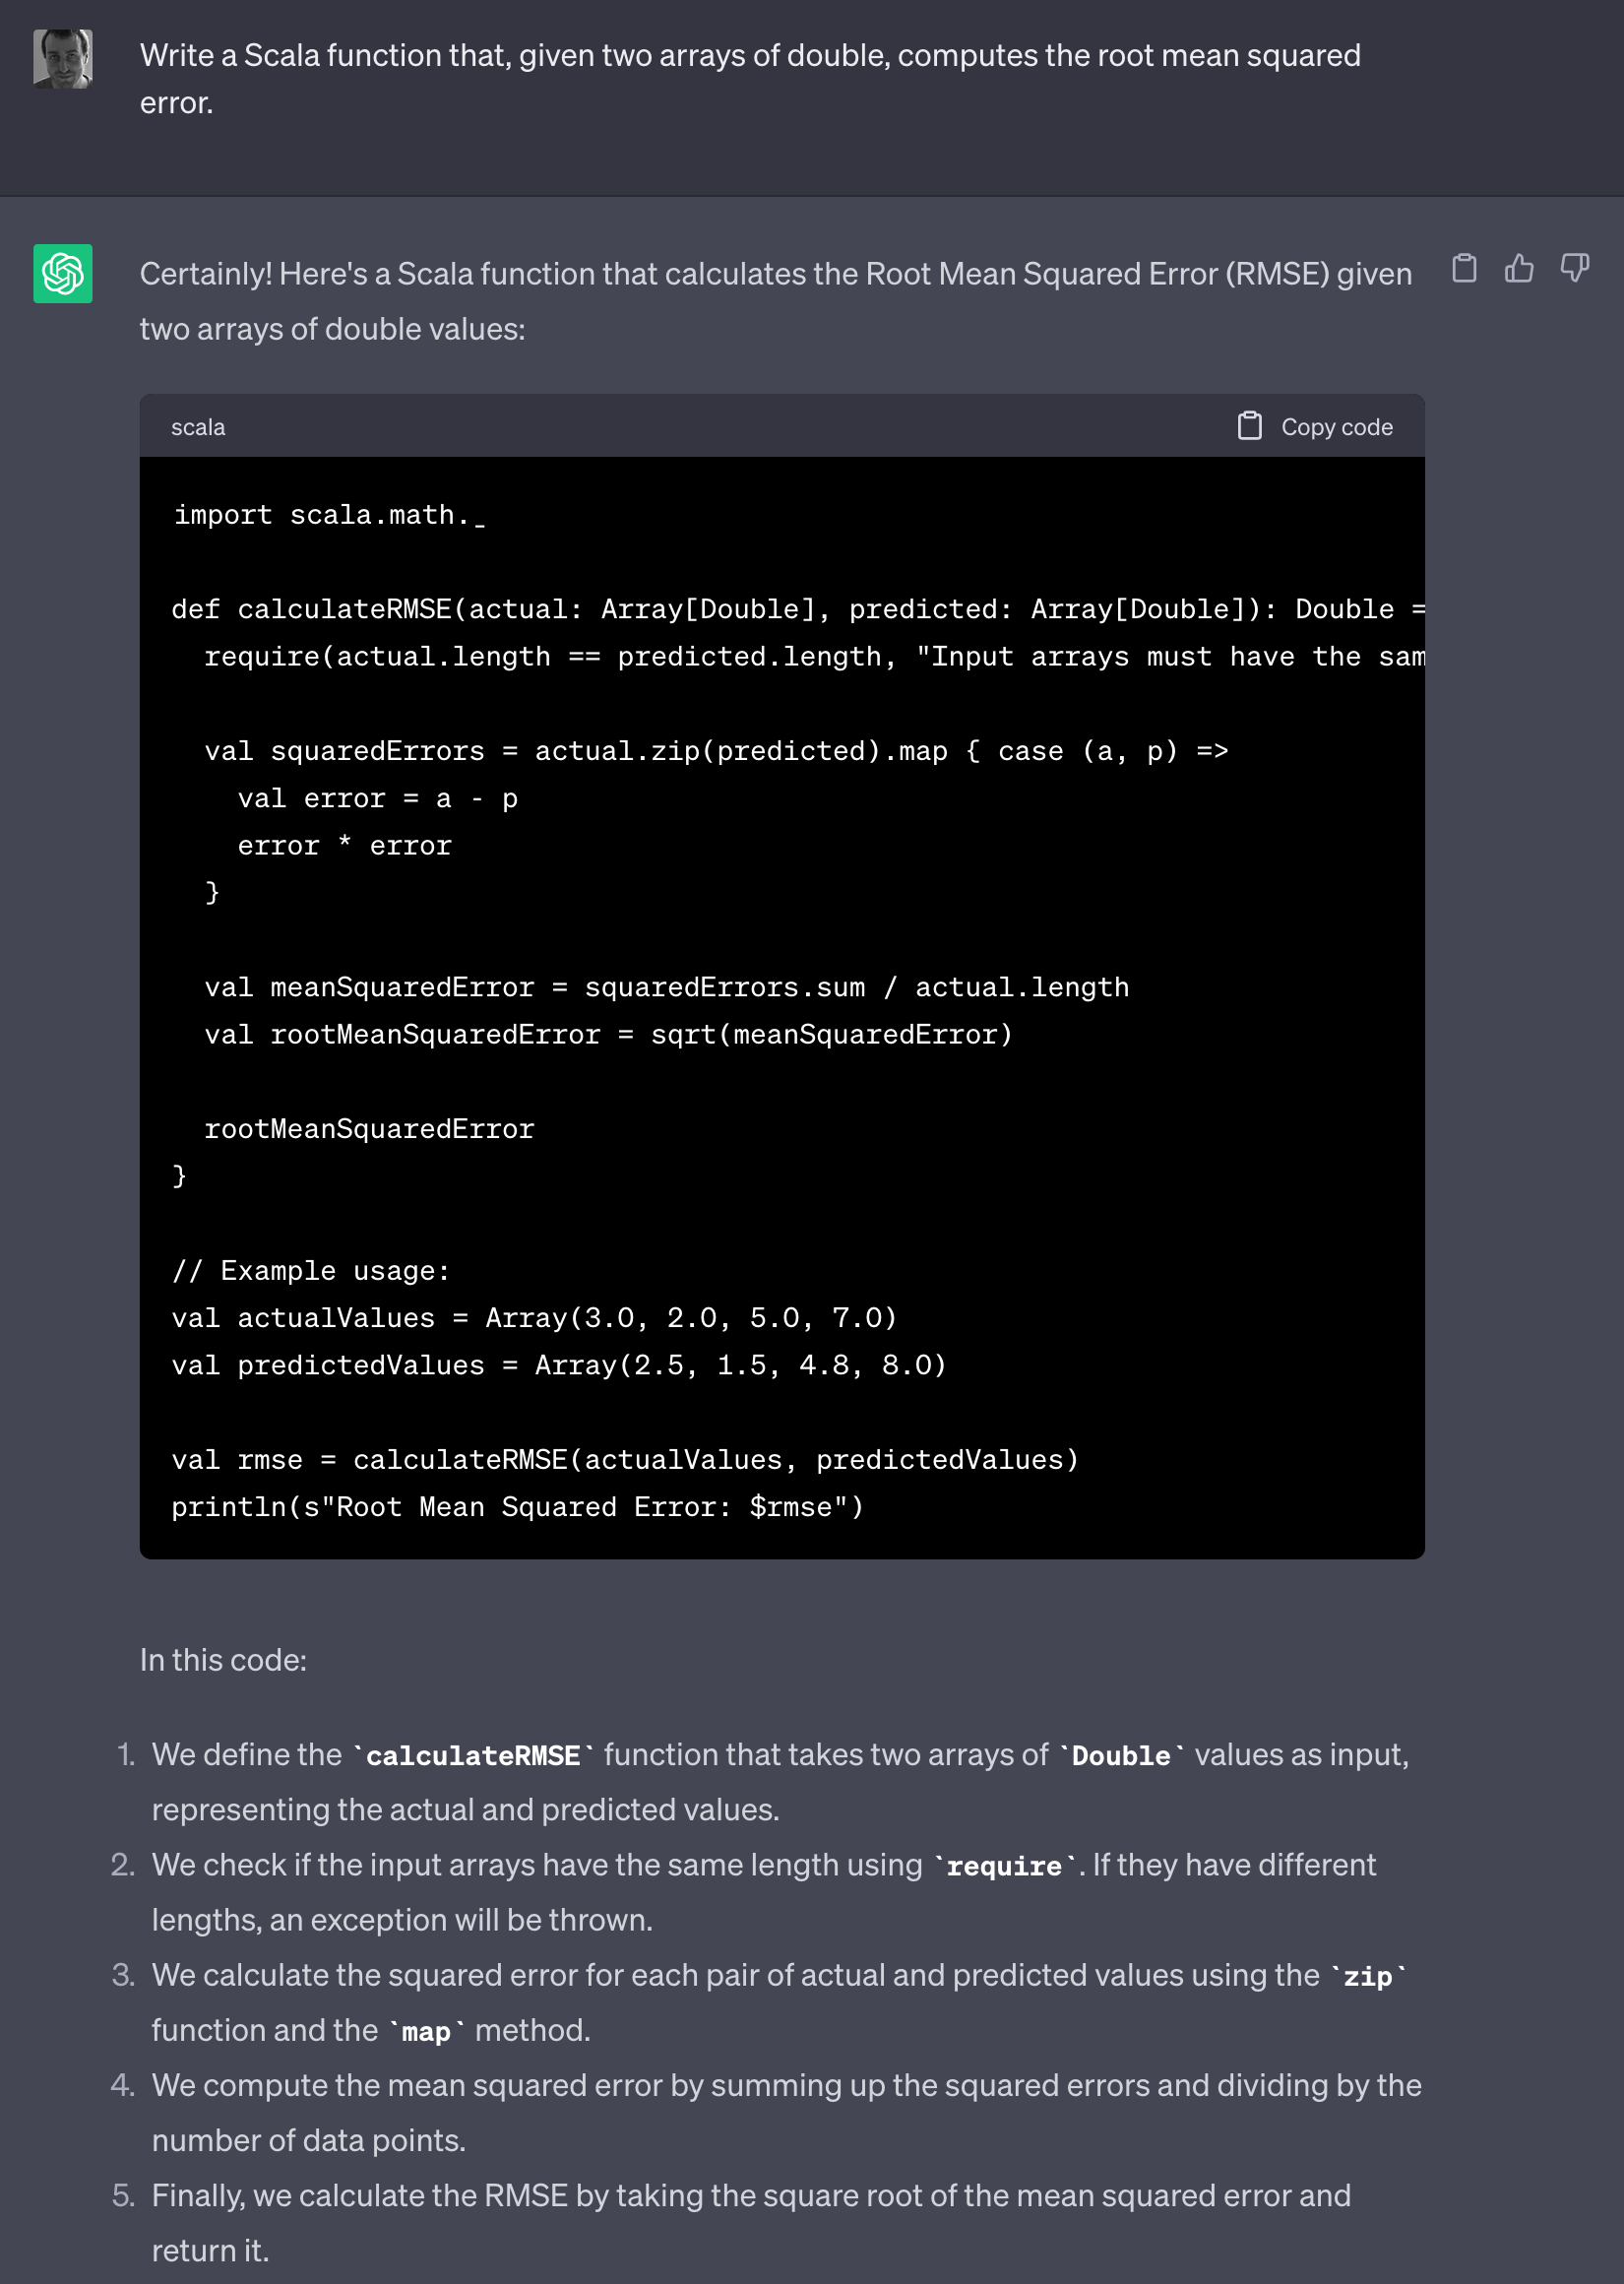
Task: Click the 'require(actual.length' code line
Action: click(x=814, y=657)
